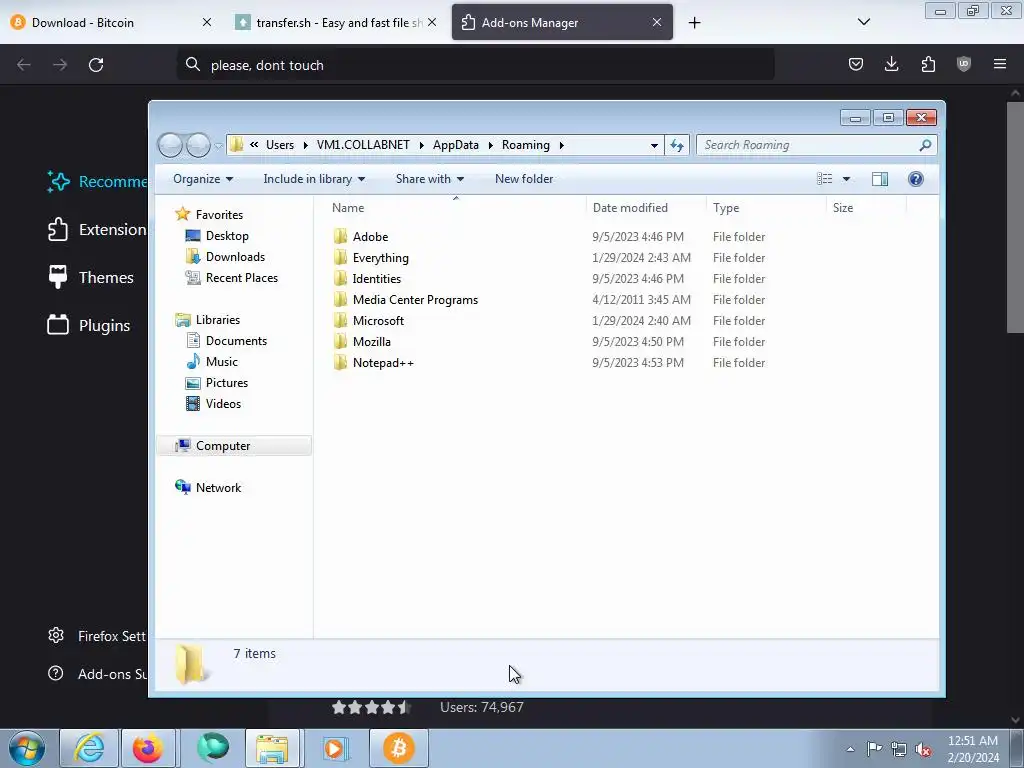Open Documents library
The width and height of the screenshot is (1024, 768).
(x=236, y=340)
